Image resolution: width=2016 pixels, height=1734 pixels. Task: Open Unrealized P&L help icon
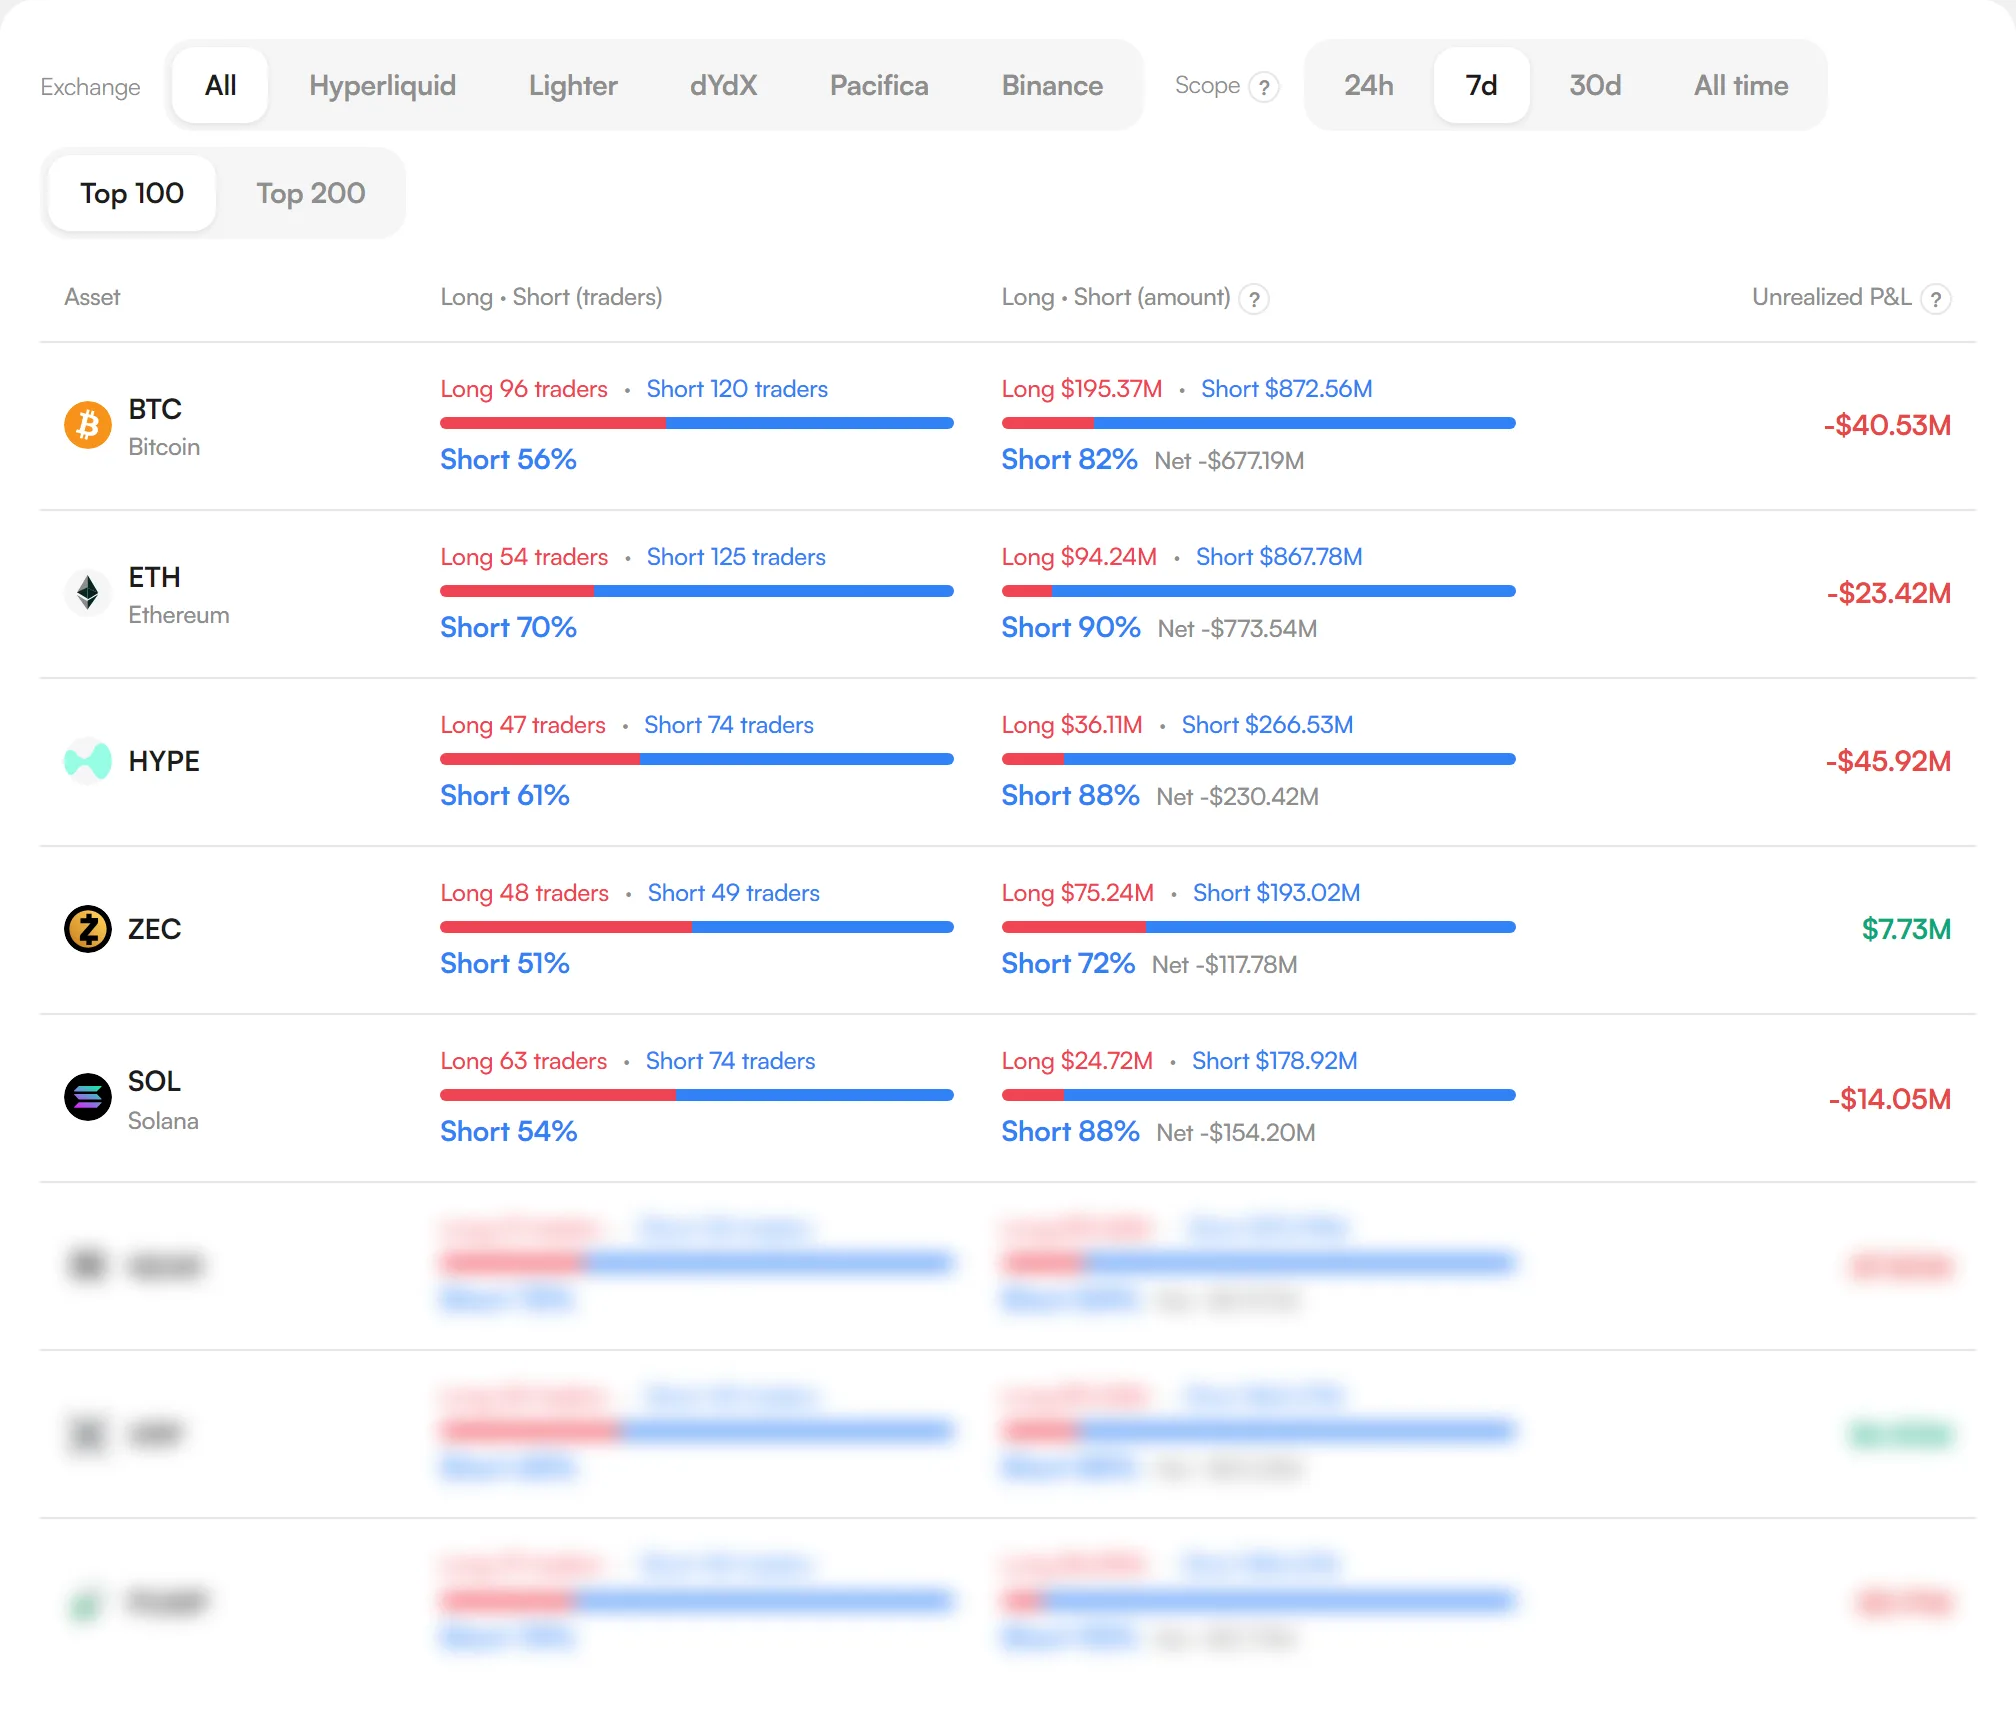(1936, 299)
